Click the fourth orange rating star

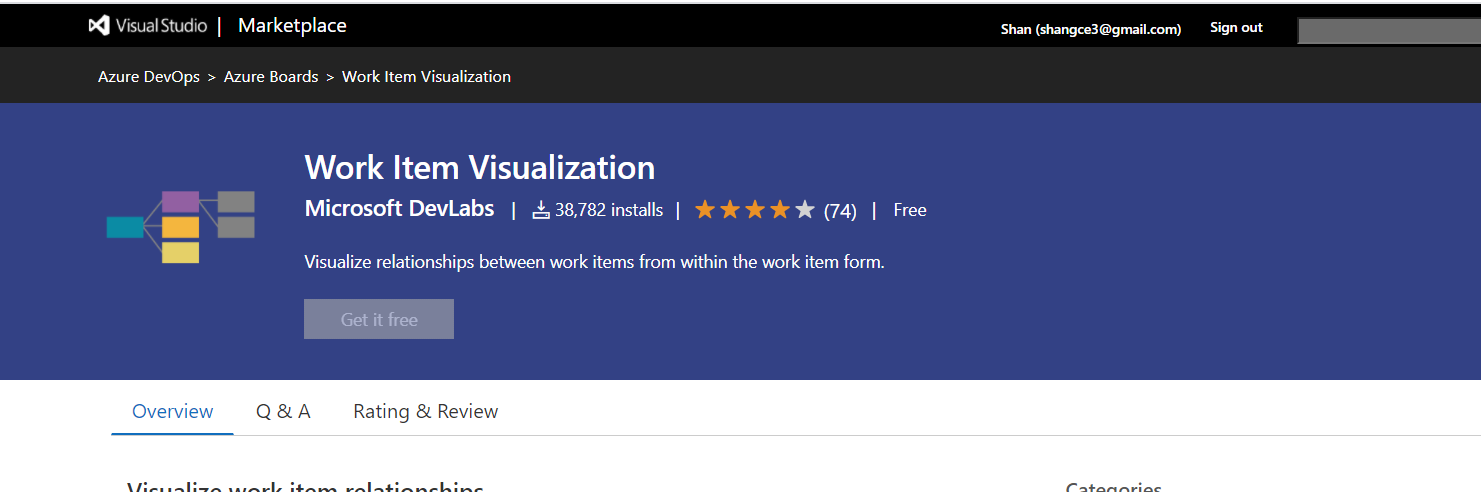780,210
